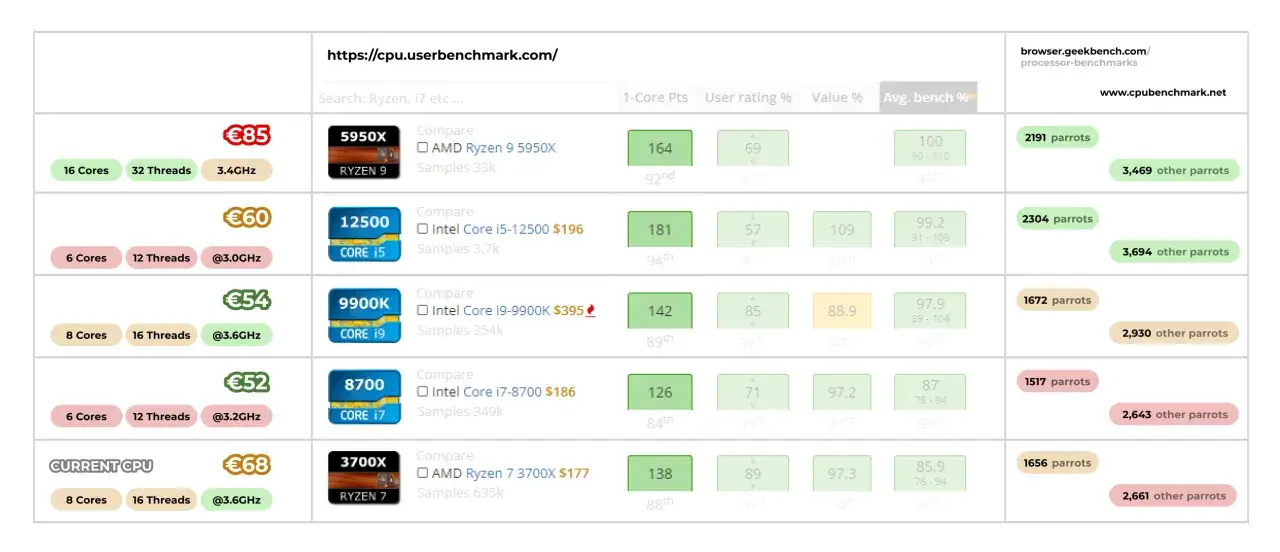Viewport: 1280px width, 552px height.
Task: Click the $395 price of the i9-9900K
Action: (x=568, y=311)
